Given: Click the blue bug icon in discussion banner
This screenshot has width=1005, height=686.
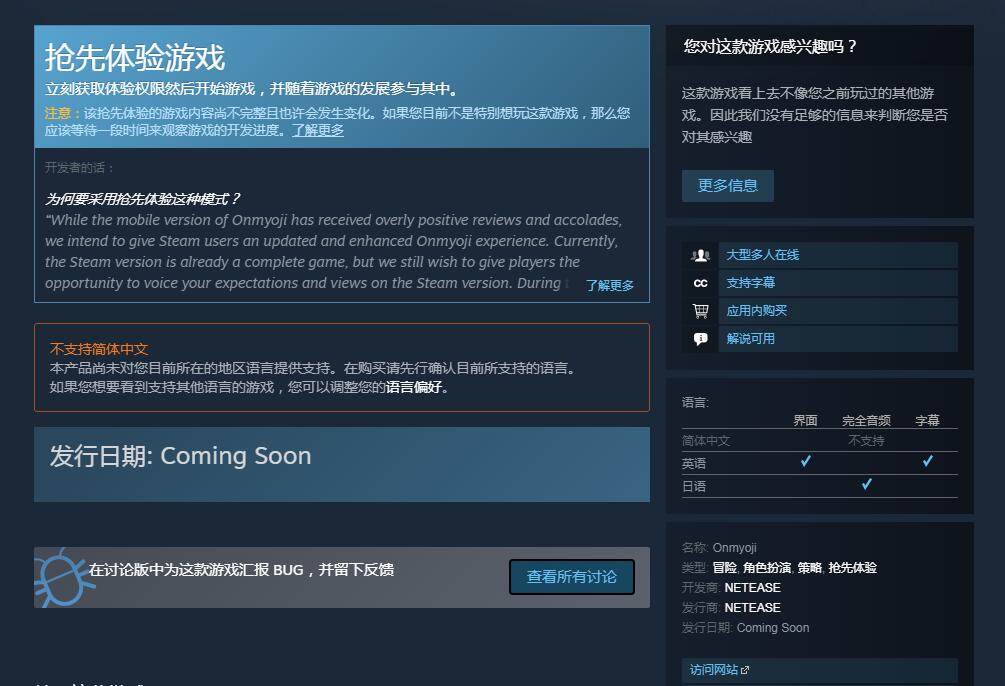Looking at the screenshot, I should [x=62, y=577].
